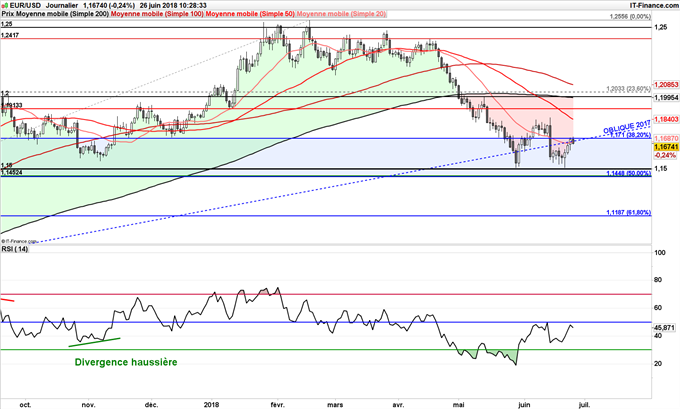Click the févr. date axis label
This screenshot has width=680, height=409.
pos(278,405)
